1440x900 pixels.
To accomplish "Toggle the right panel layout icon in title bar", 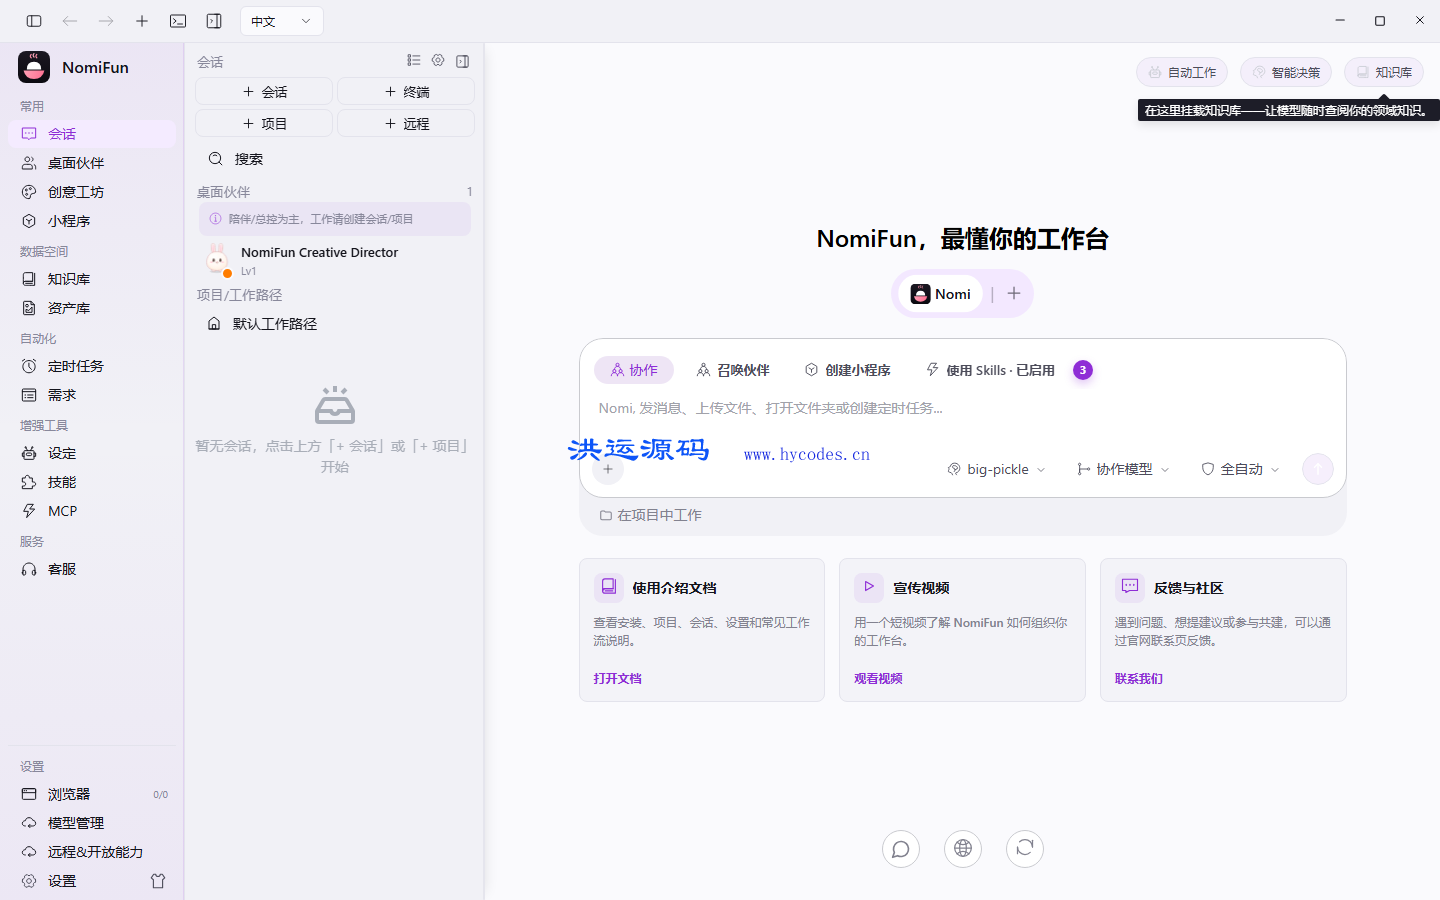I will pos(214,21).
